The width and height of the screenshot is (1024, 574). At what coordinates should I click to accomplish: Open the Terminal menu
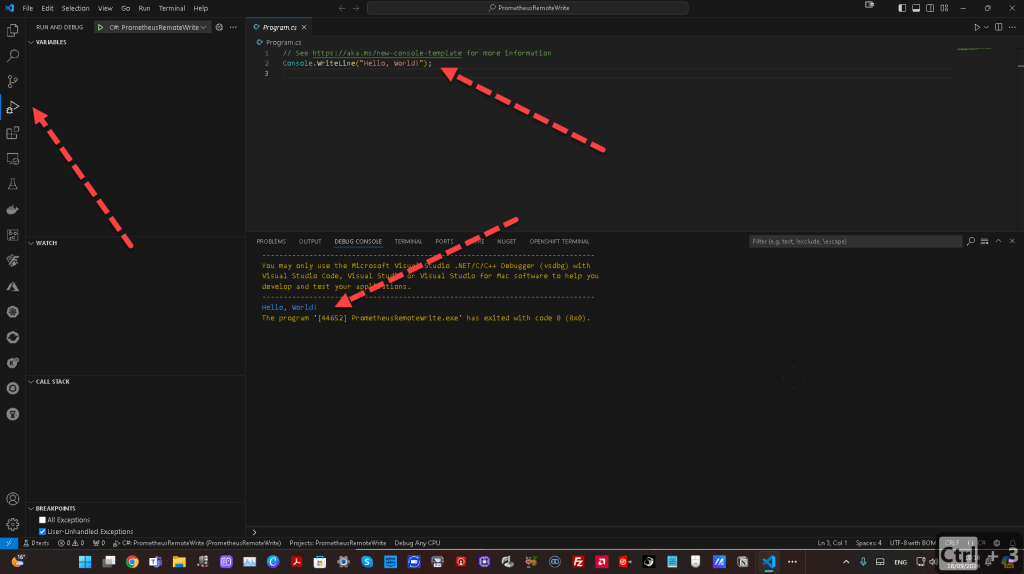172,8
